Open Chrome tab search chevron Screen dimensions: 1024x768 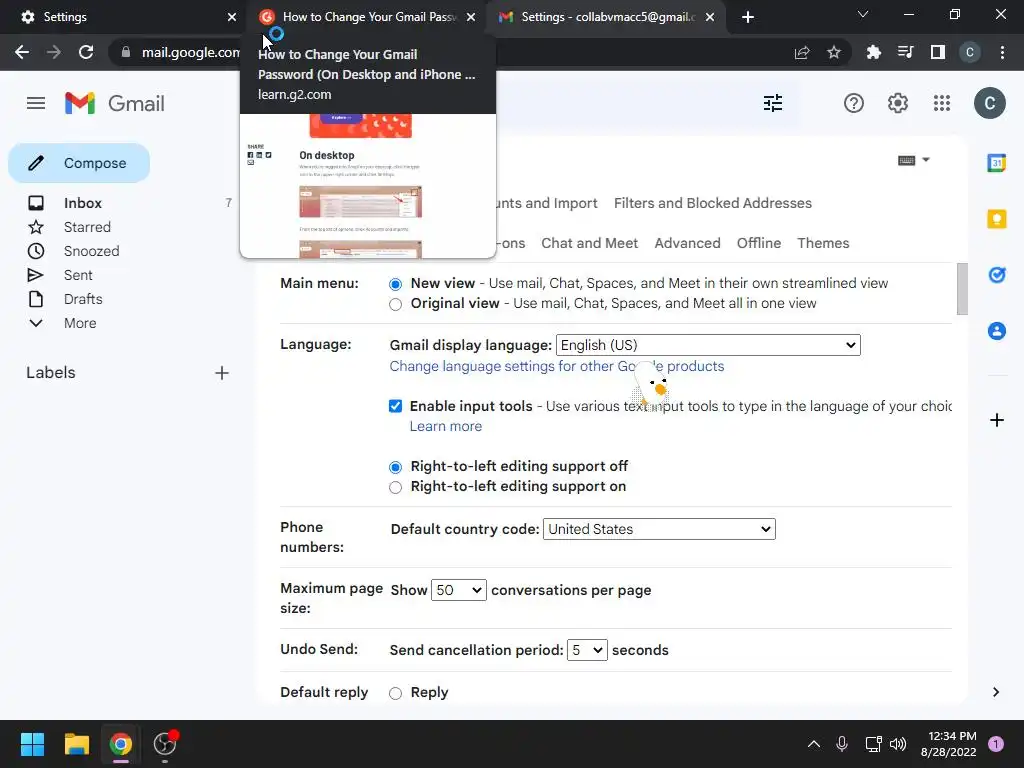coord(863,14)
